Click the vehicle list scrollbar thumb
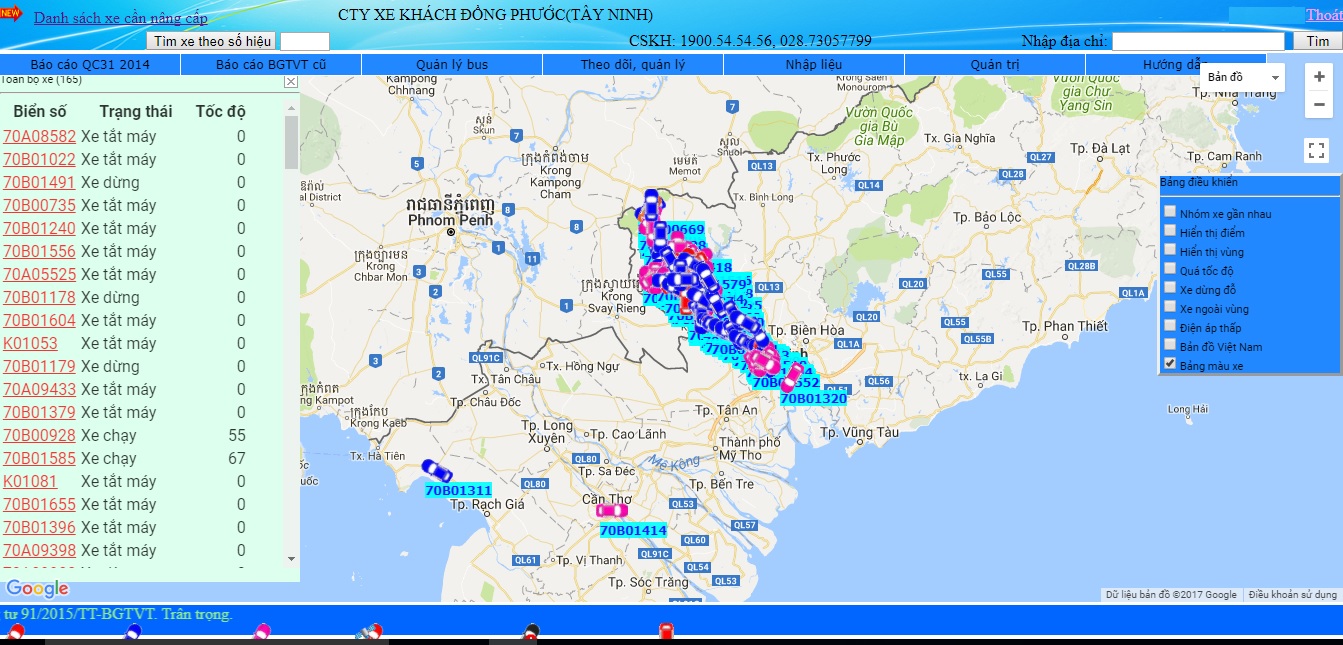This screenshot has height=645, width=1343. click(291, 142)
